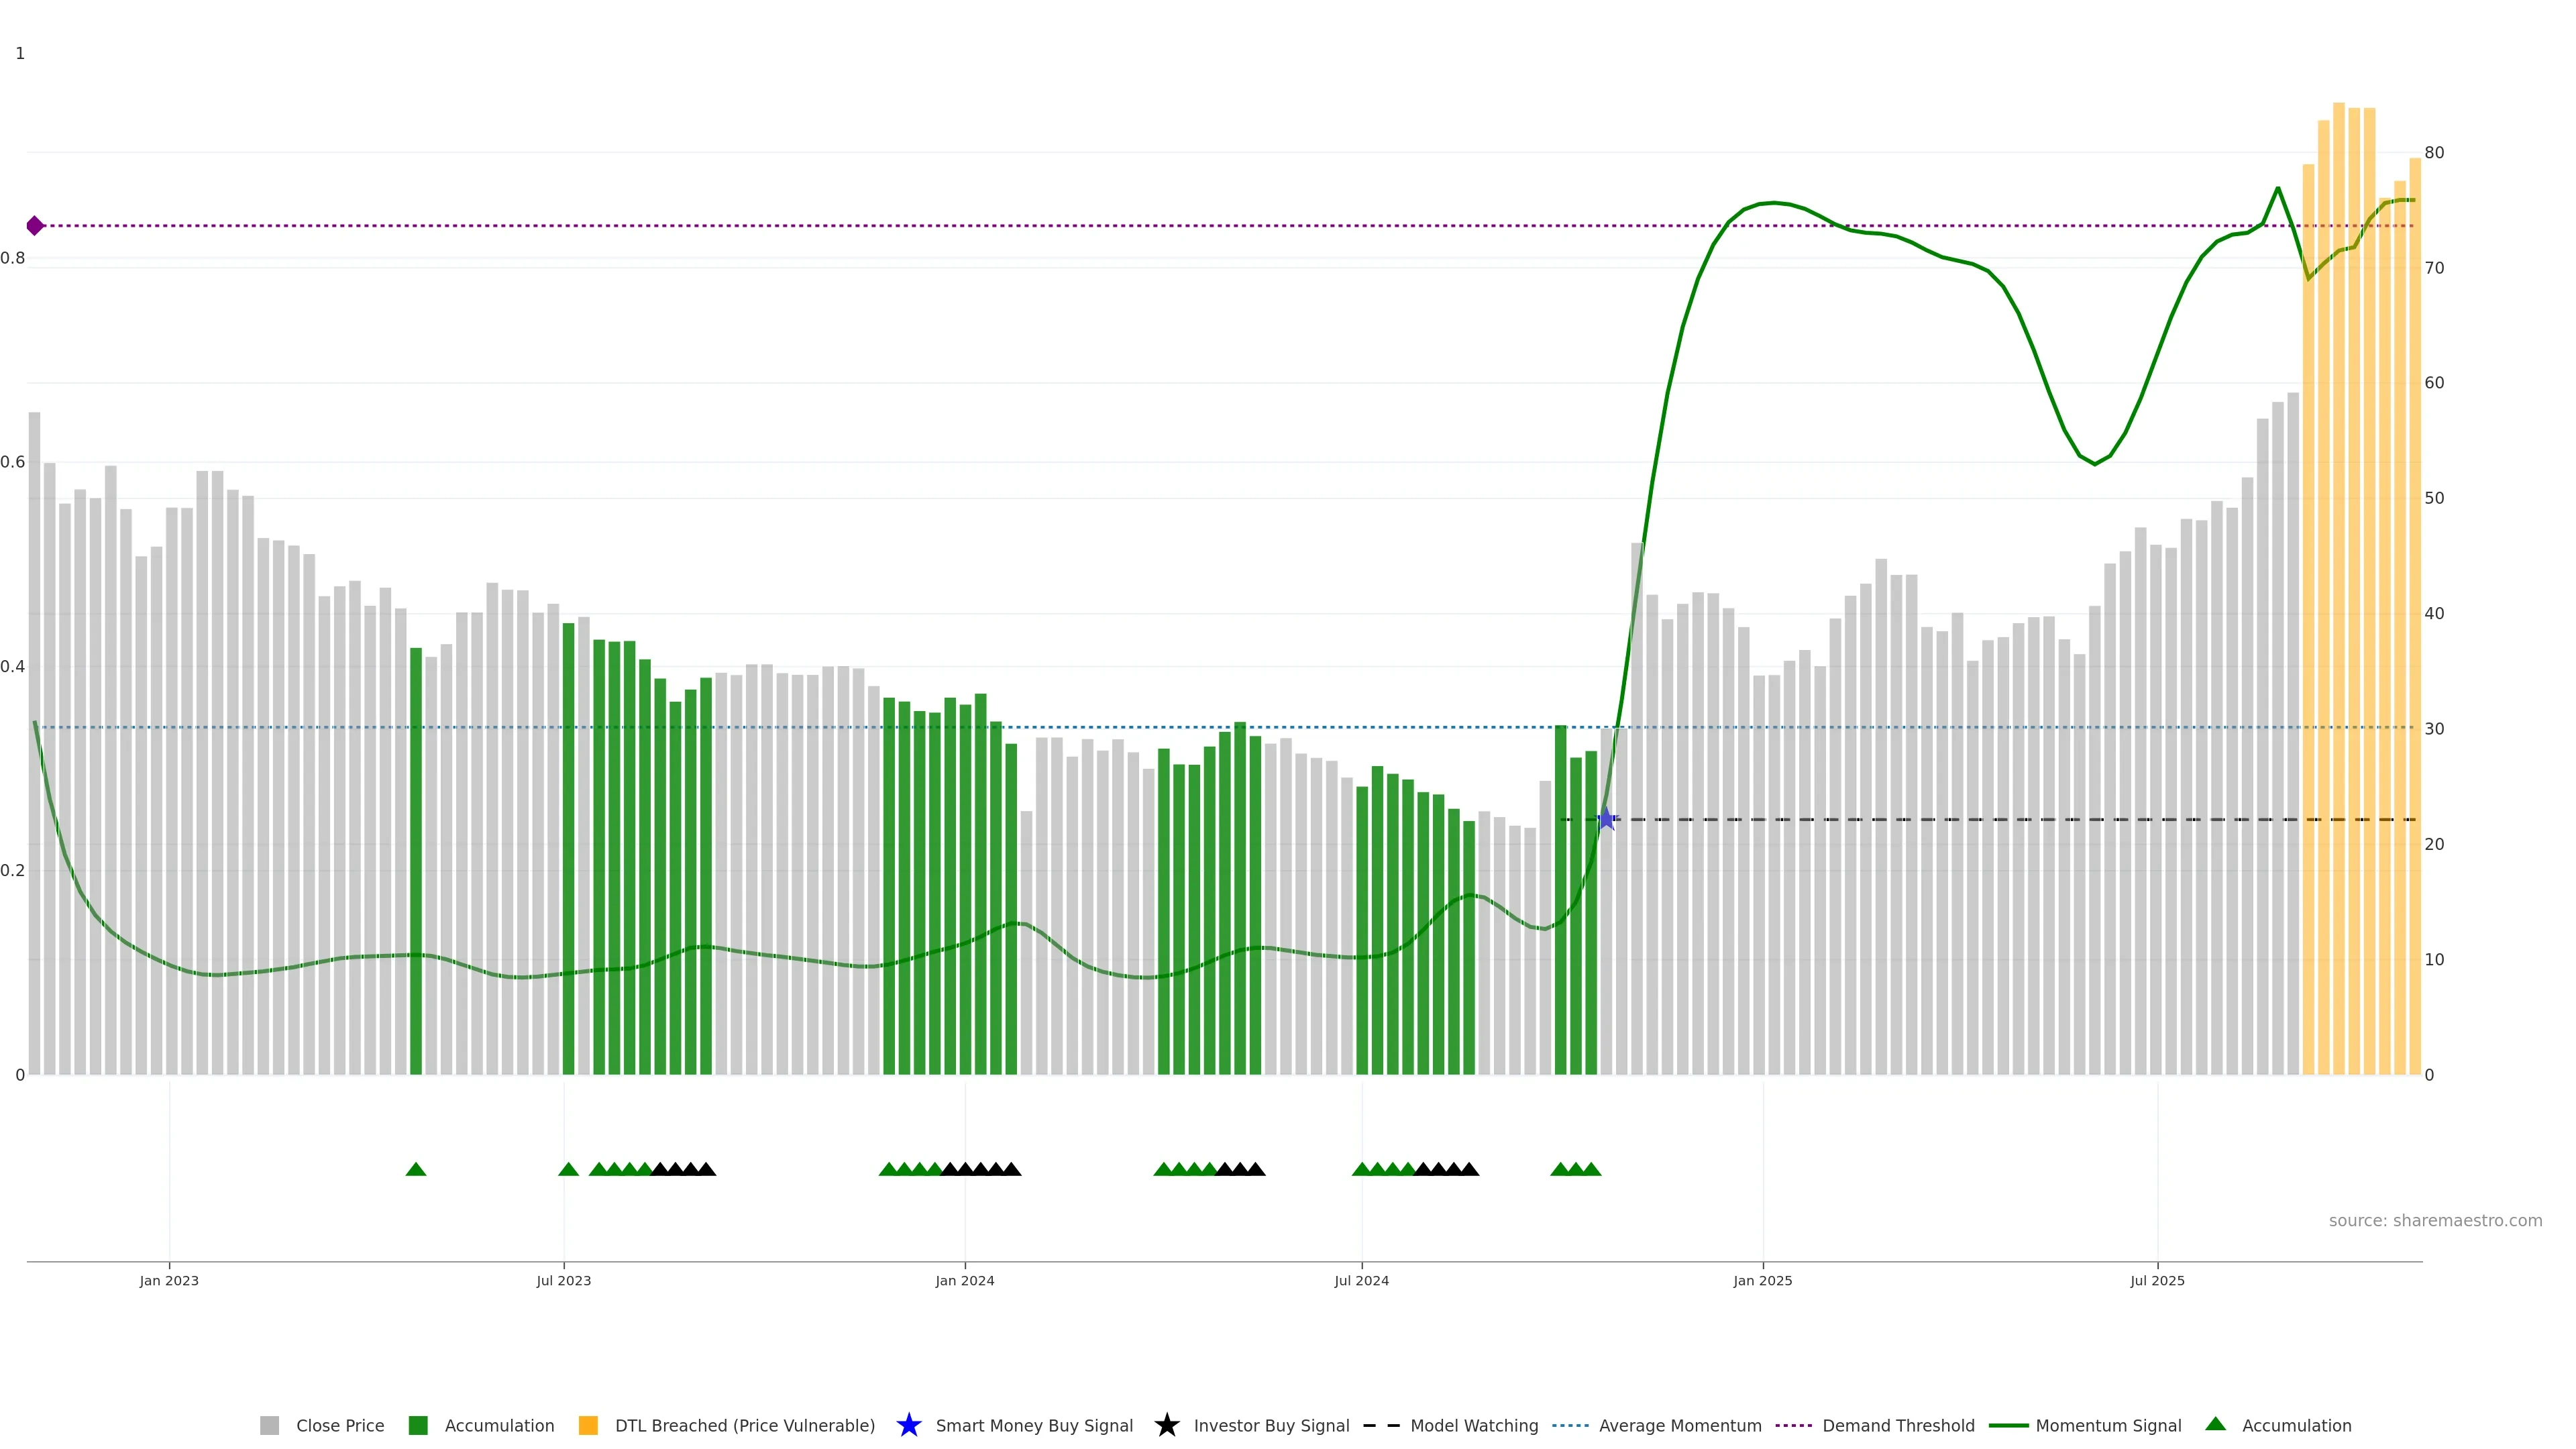Click the green Accumulation square swatch
This screenshot has height=1449, width=2576.
tap(418, 1425)
